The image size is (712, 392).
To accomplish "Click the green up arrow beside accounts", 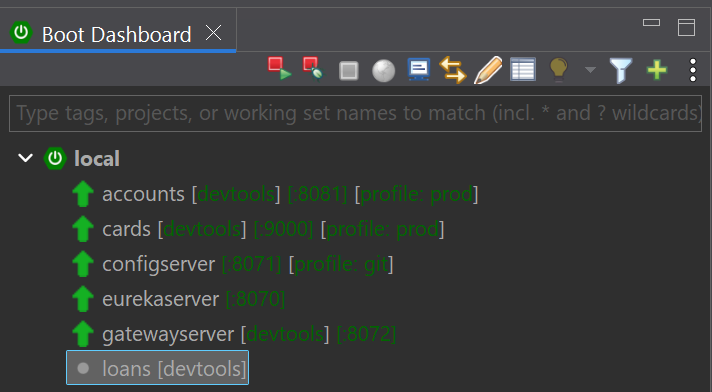I will (x=83, y=194).
